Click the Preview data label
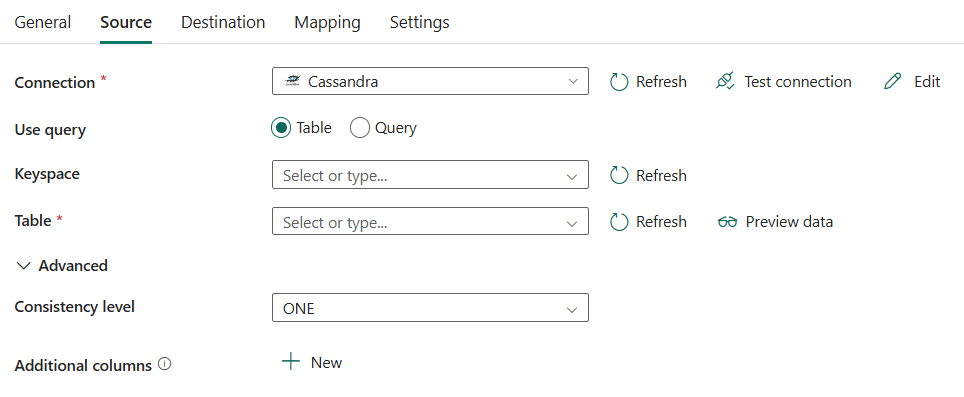The height and width of the screenshot is (397, 964). coord(789,221)
